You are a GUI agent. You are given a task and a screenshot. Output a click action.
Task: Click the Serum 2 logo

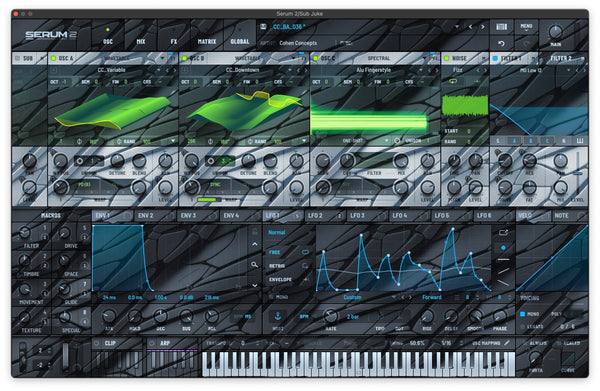(51, 35)
